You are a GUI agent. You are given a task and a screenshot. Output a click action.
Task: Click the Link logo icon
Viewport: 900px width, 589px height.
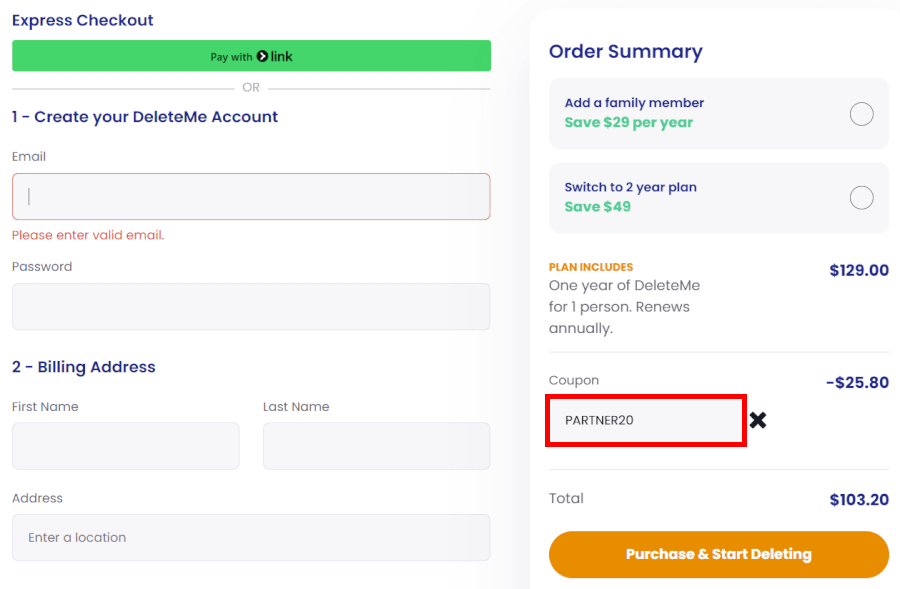263,57
